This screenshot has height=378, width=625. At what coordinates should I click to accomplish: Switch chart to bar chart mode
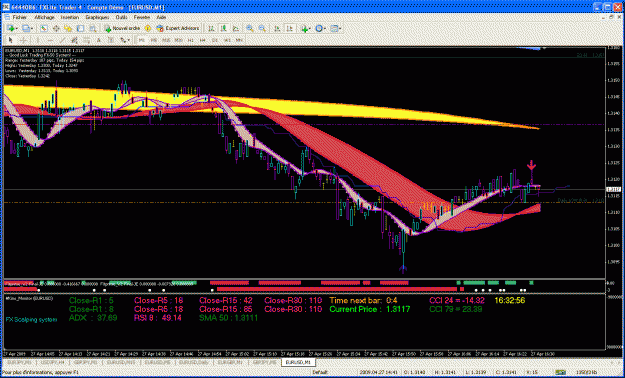(x=211, y=28)
